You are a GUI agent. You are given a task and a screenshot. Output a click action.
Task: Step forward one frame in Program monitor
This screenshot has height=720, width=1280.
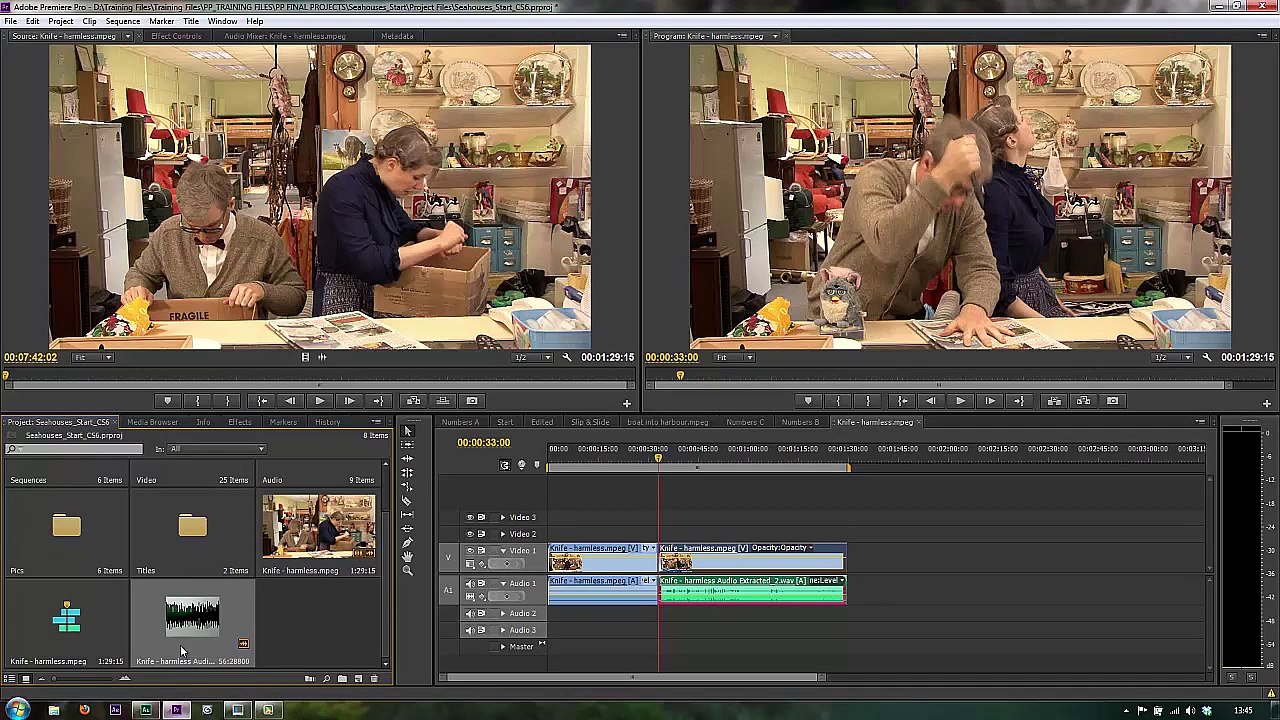tap(989, 401)
